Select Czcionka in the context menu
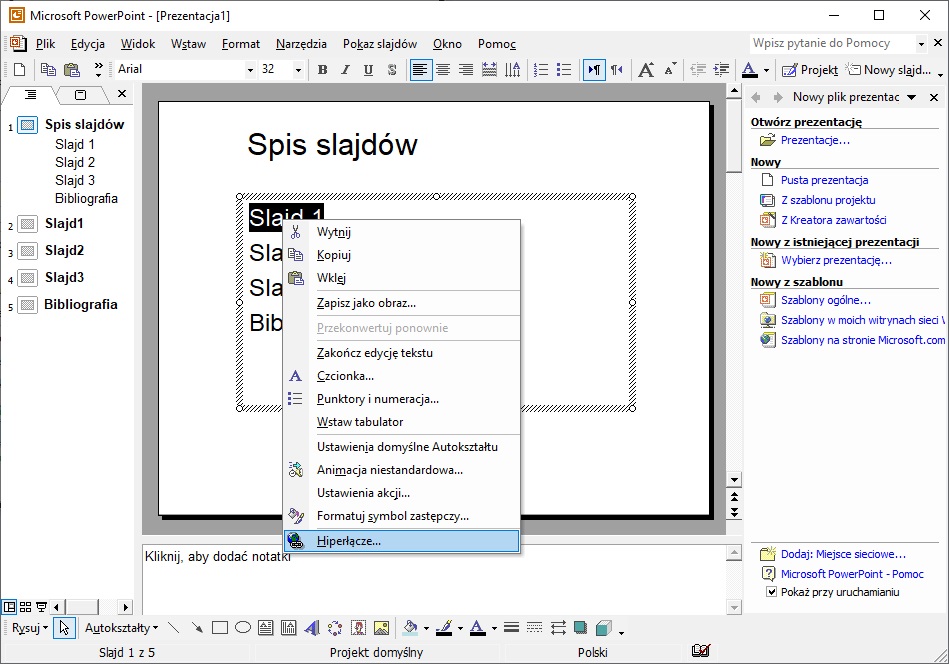949x664 pixels. pos(401,376)
